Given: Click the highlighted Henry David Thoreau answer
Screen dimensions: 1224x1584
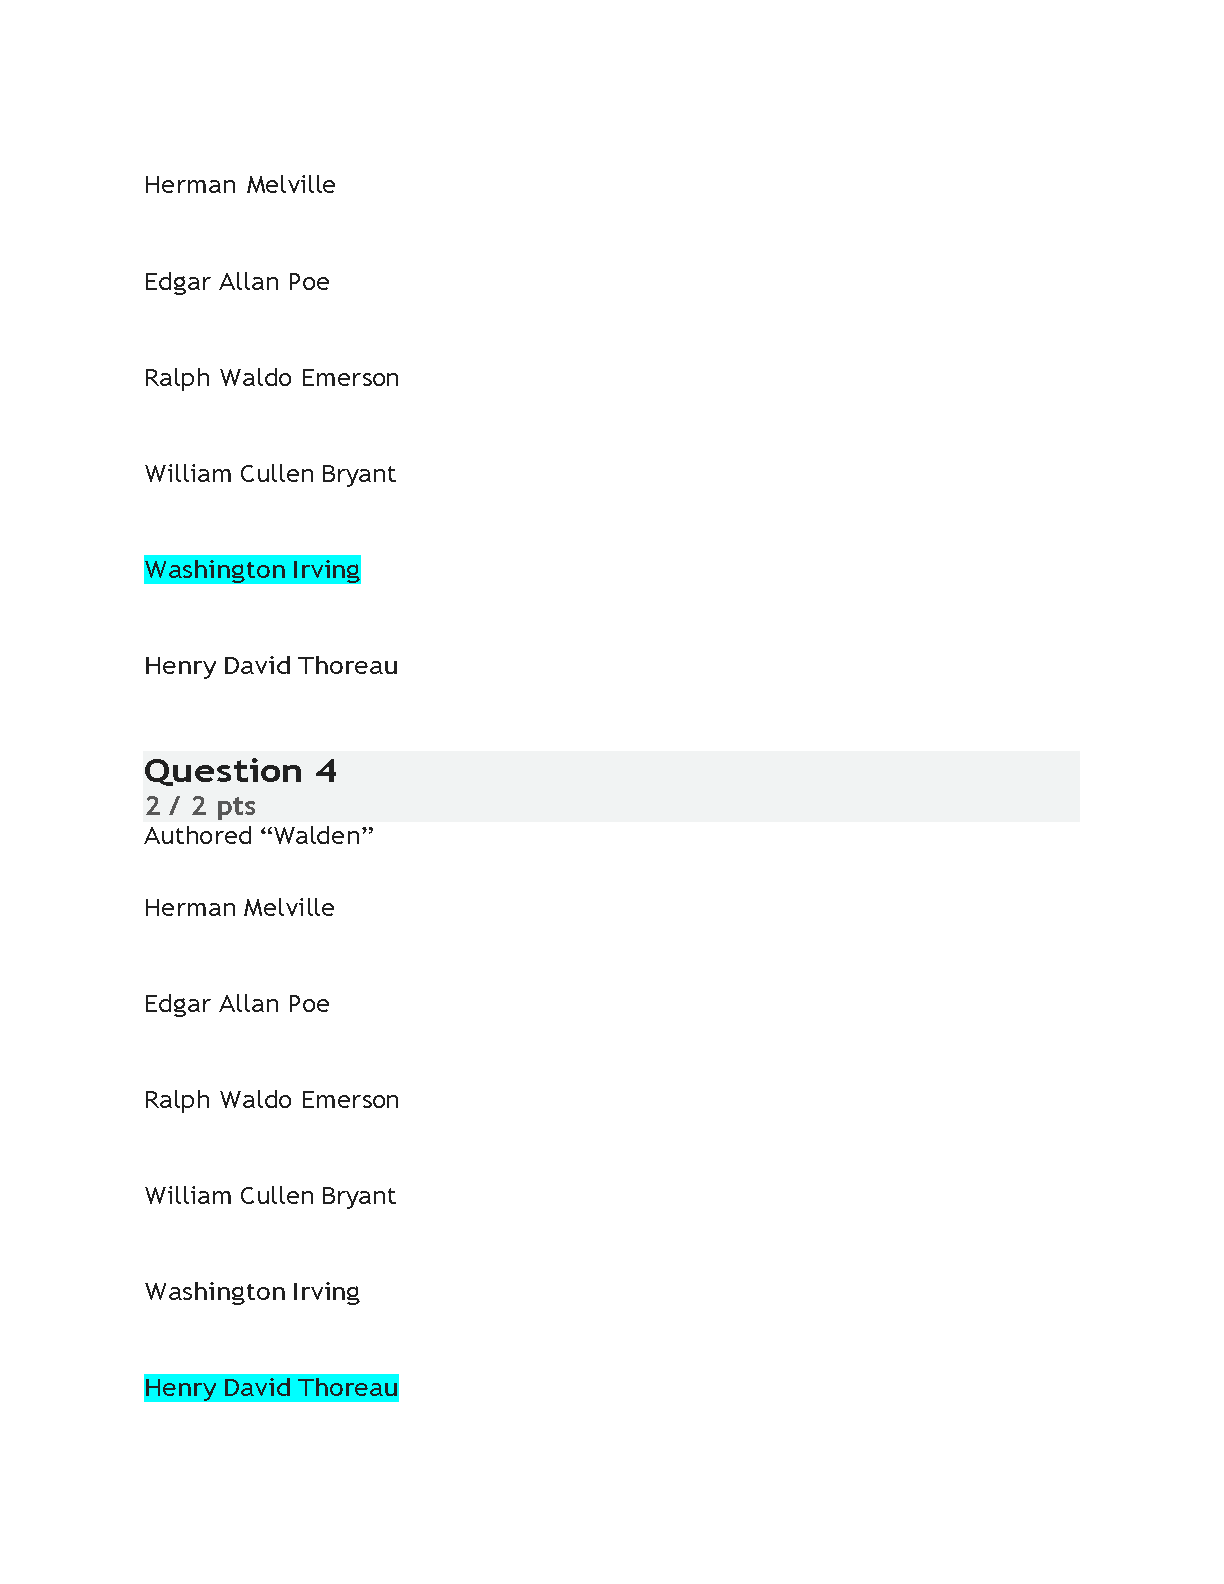Looking at the screenshot, I should [271, 1388].
